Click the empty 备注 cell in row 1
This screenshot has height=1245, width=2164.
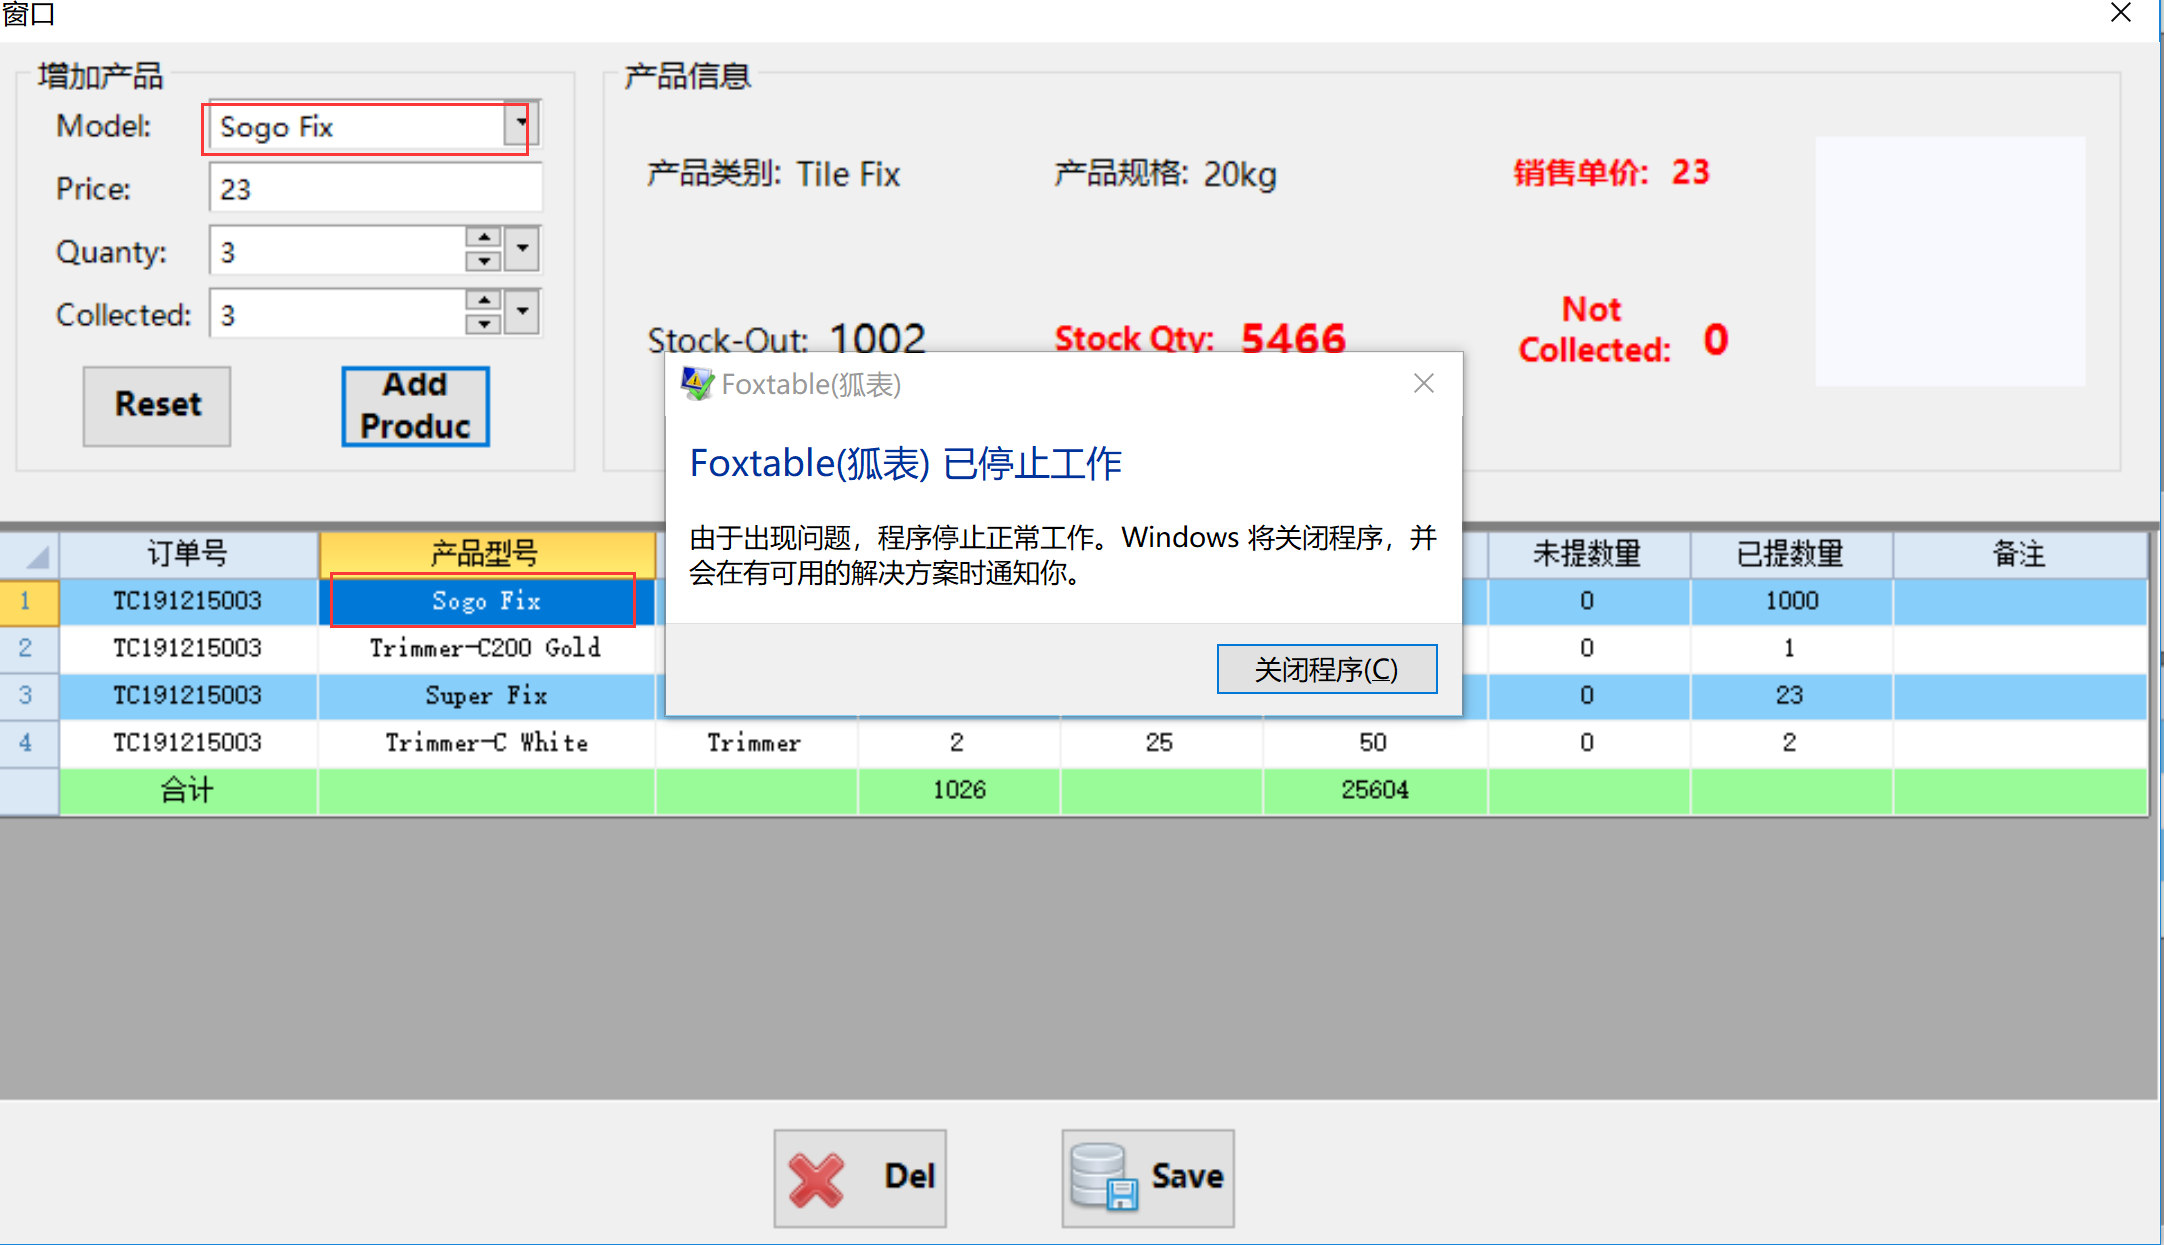tap(2019, 601)
